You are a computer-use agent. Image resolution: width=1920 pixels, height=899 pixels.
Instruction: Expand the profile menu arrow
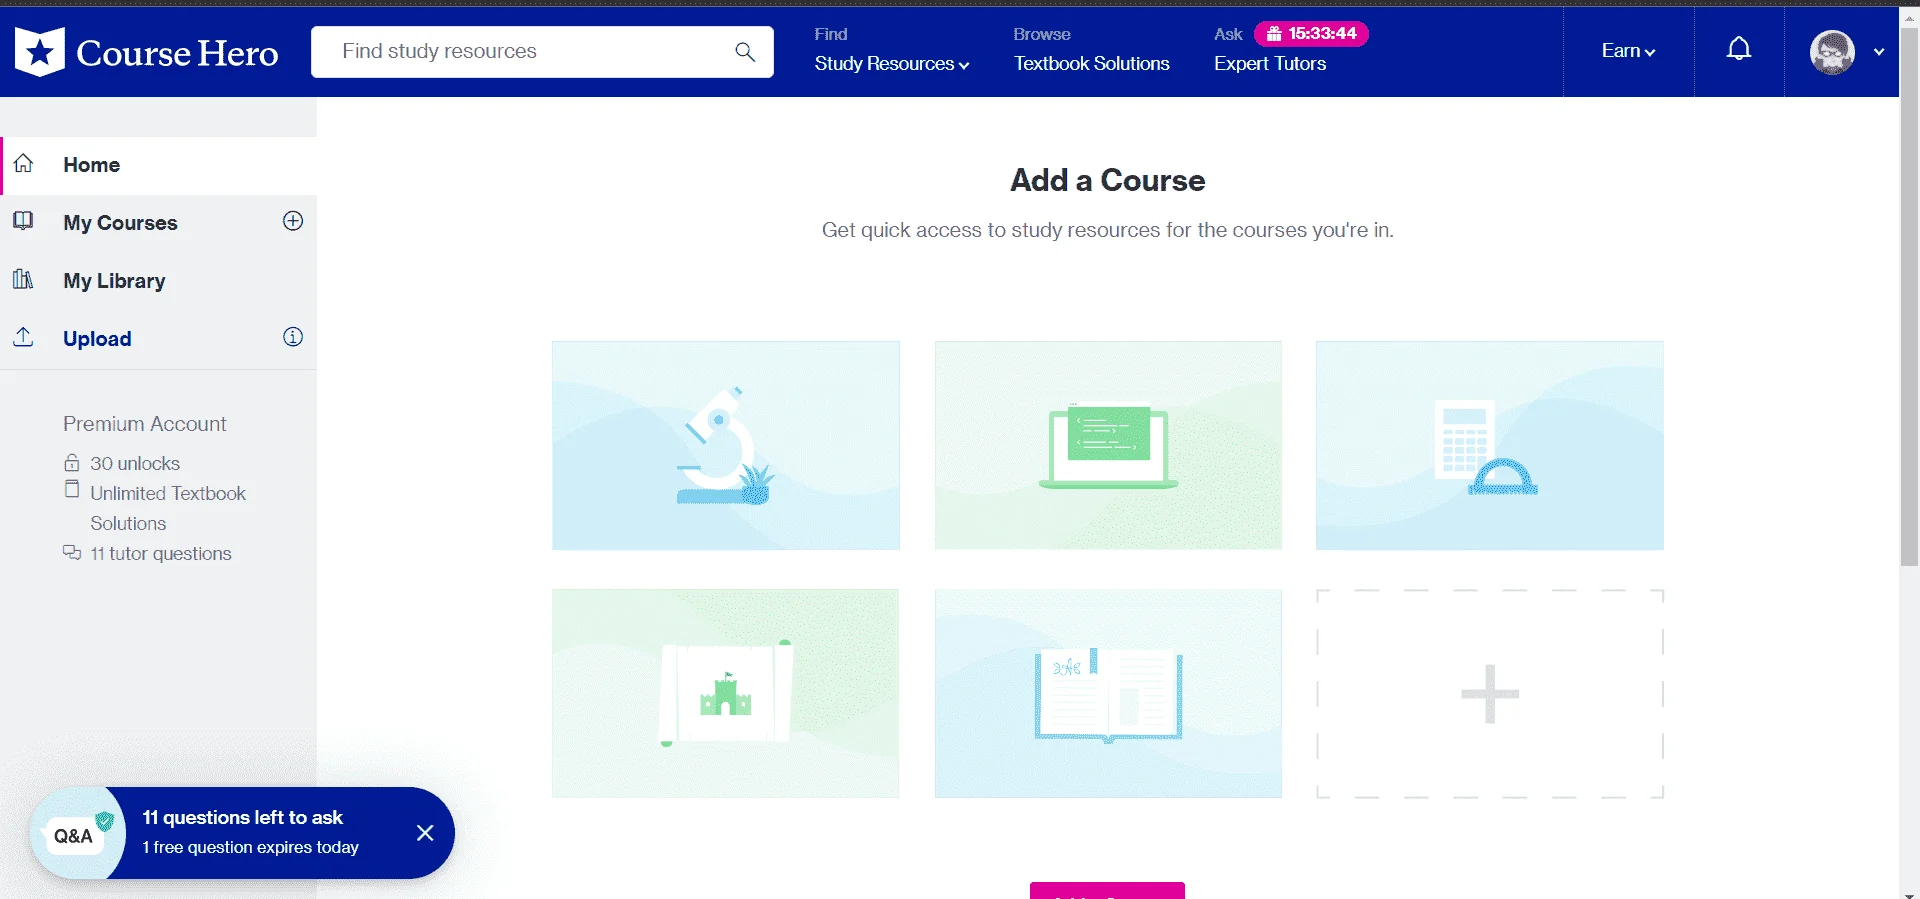pos(1879,52)
